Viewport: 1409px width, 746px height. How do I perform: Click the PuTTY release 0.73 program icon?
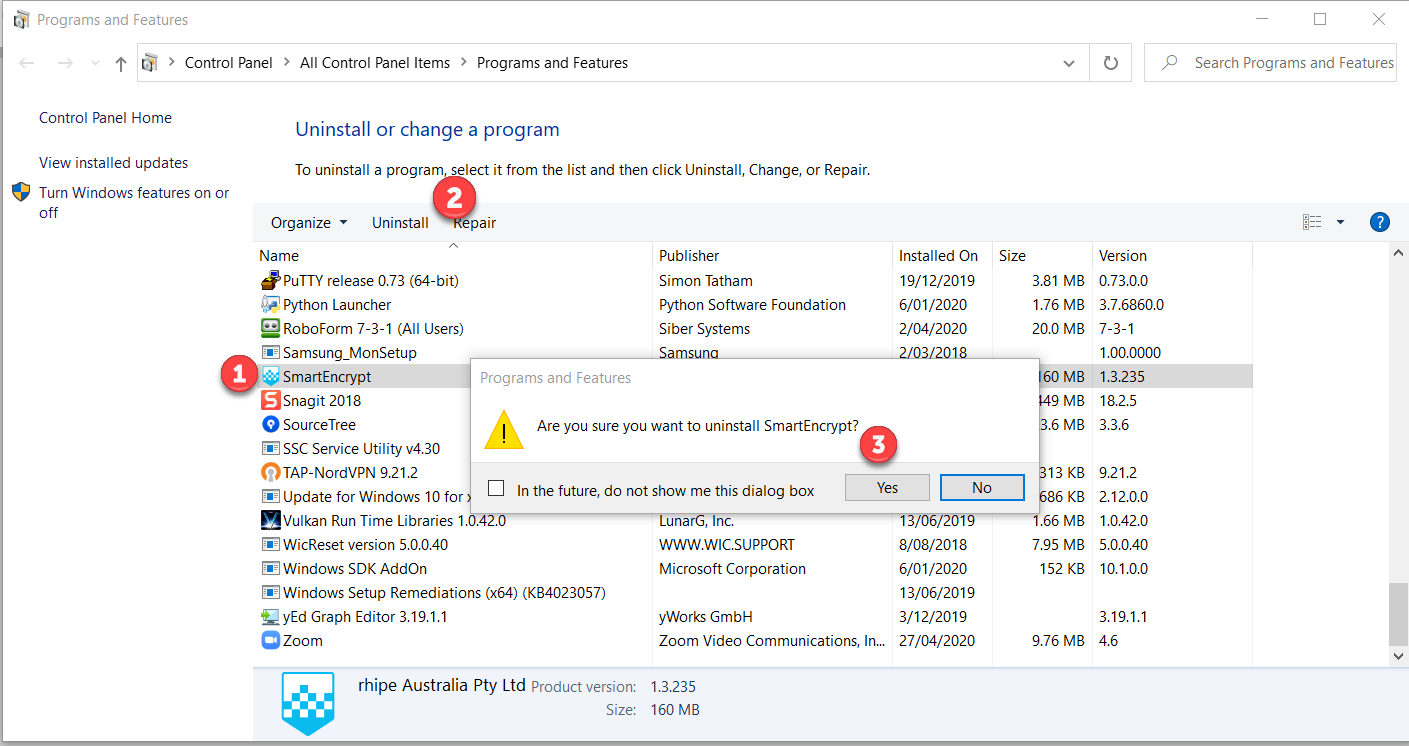(x=270, y=281)
